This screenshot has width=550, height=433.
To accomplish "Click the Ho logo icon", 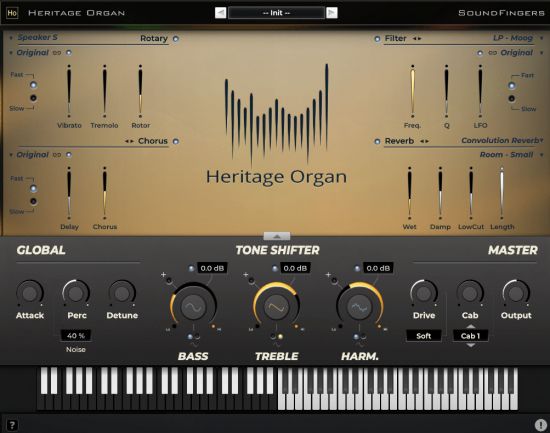I will (x=12, y=13).
